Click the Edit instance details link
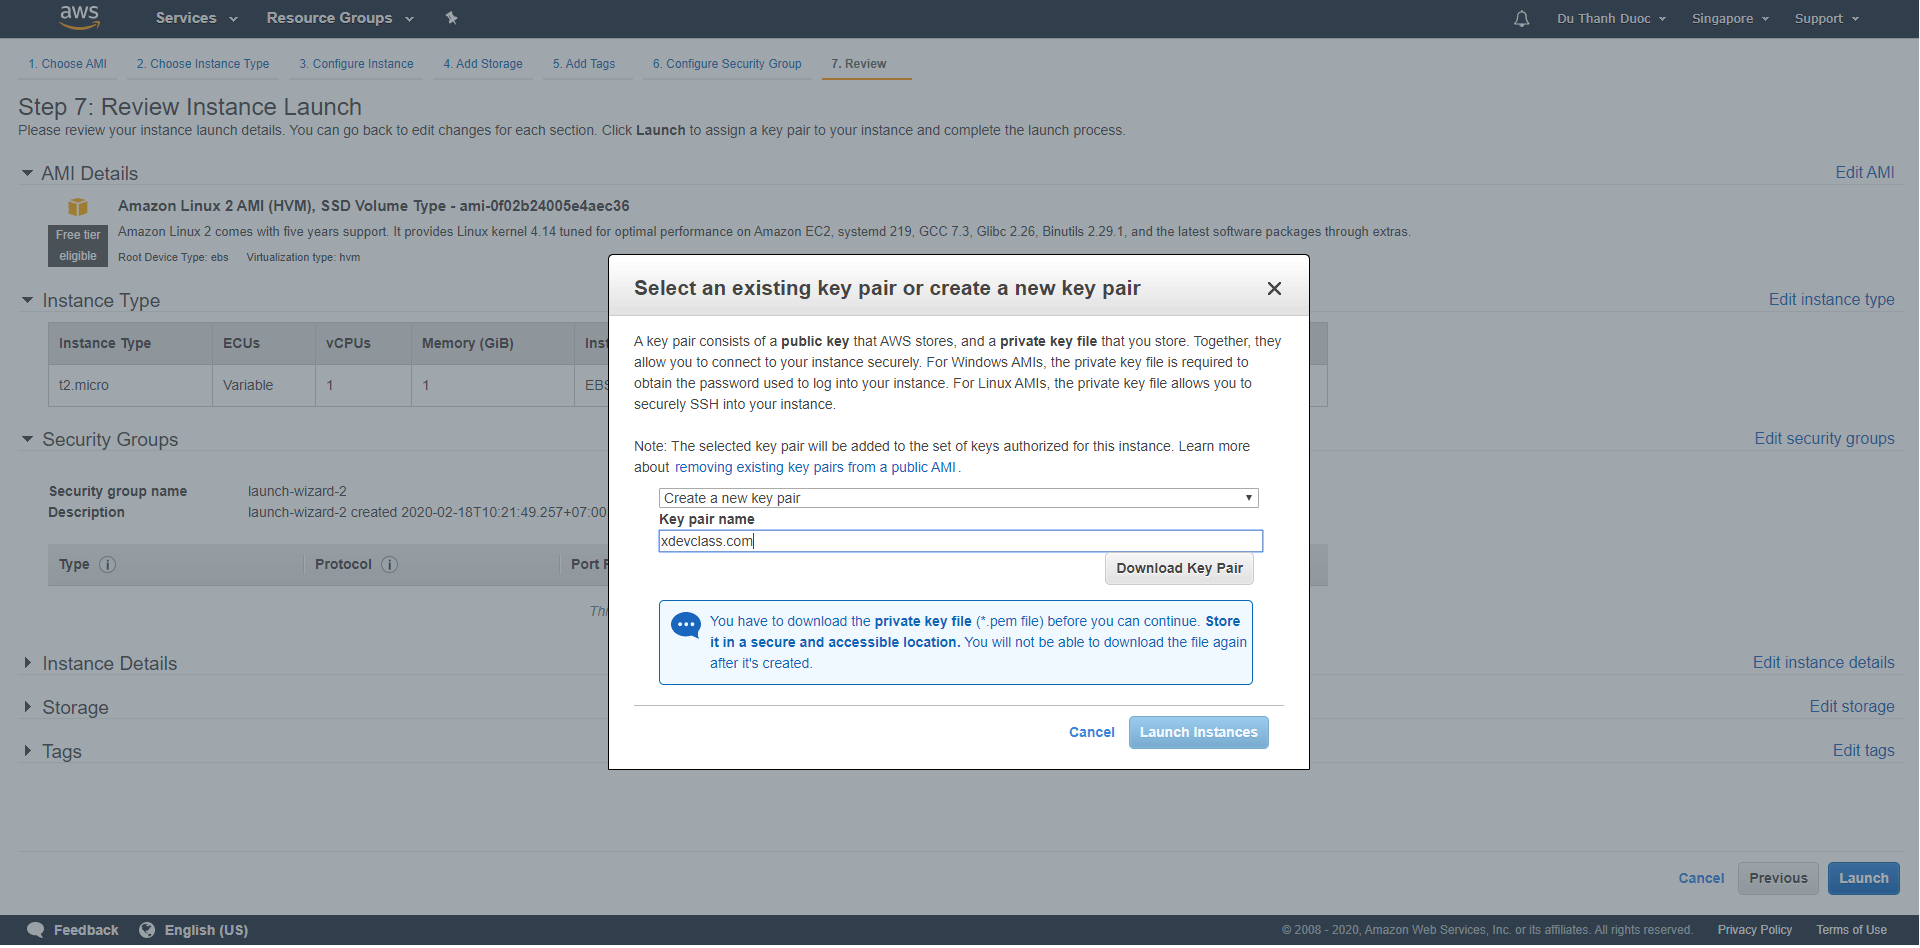 point(1823,663)
